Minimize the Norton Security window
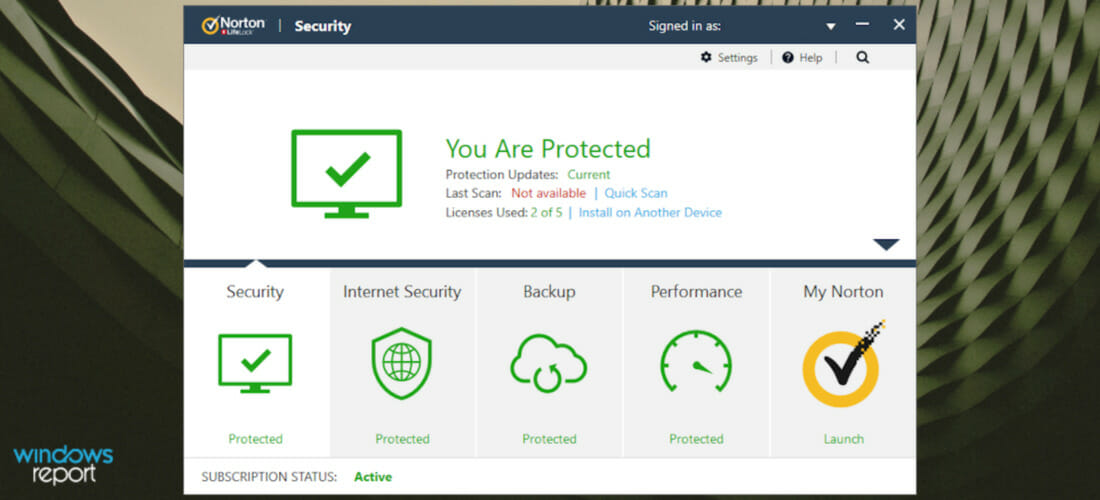This screenshot has width=1100, height=500. click(862, 25)
